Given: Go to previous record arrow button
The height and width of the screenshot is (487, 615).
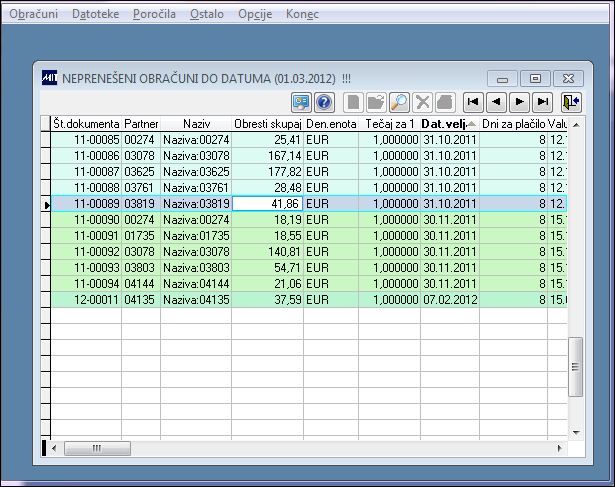Looking at the screenshot, I should 496,102.
